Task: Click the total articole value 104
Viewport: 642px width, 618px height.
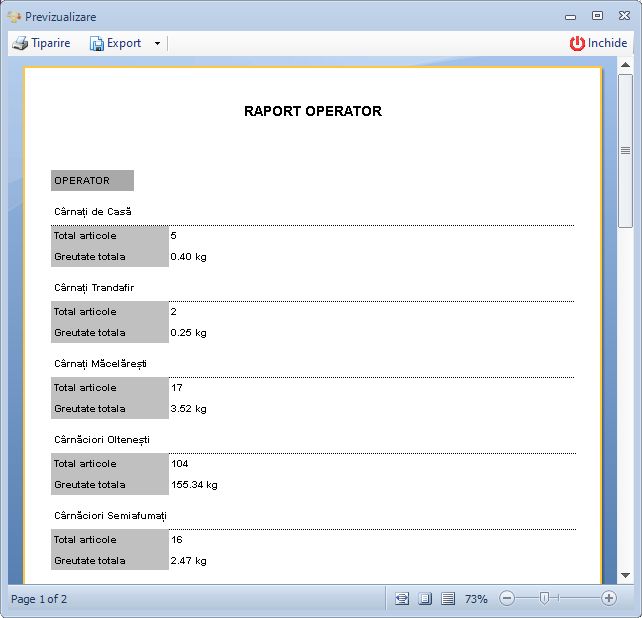Action: pos(180,464)
